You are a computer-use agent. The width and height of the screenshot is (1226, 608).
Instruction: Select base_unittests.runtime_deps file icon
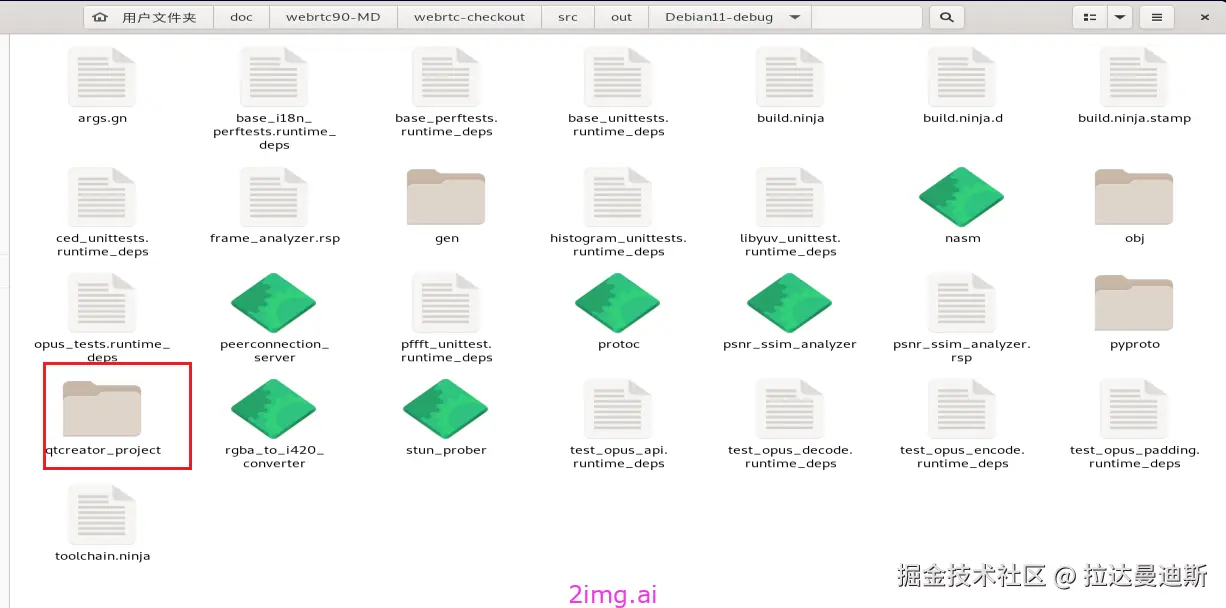tap(618, 78)
